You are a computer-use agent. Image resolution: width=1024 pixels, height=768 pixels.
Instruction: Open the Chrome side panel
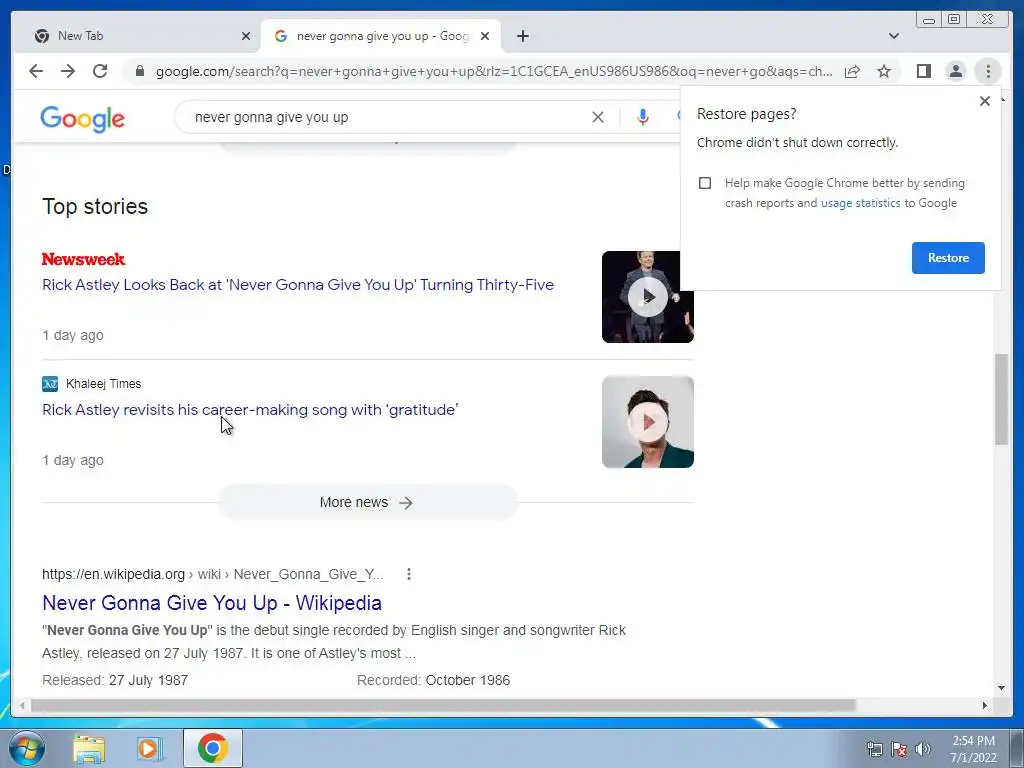pos(923,71)
